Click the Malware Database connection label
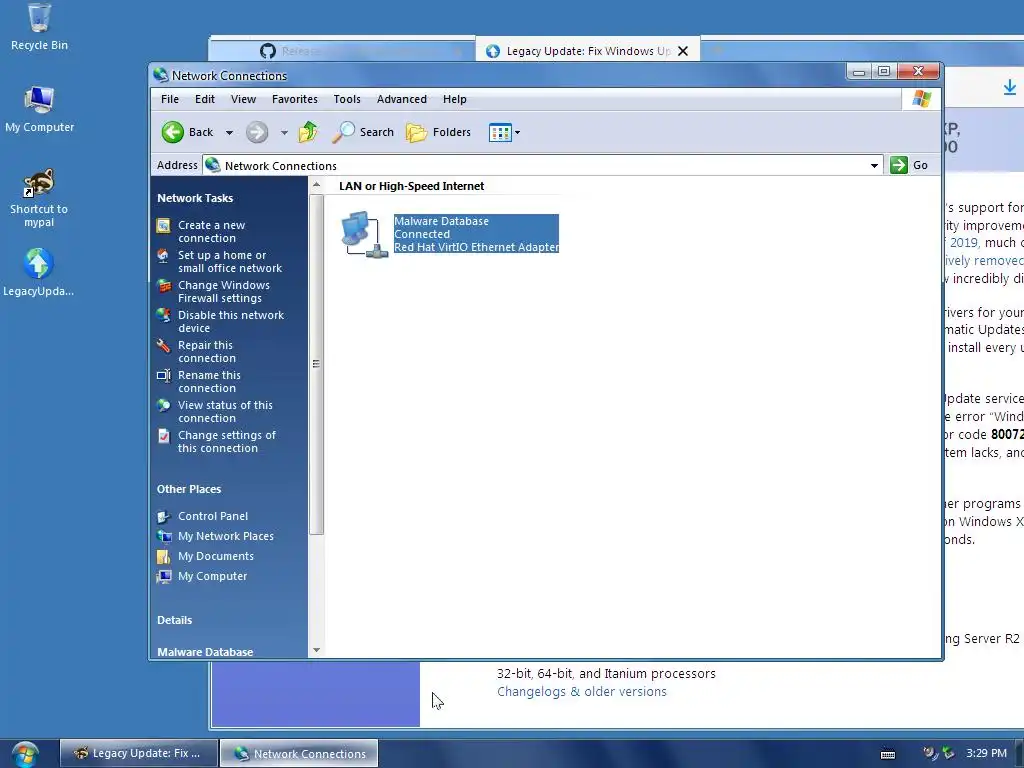The height and width of the screenshot is (768, 1024). pos(441,221)
